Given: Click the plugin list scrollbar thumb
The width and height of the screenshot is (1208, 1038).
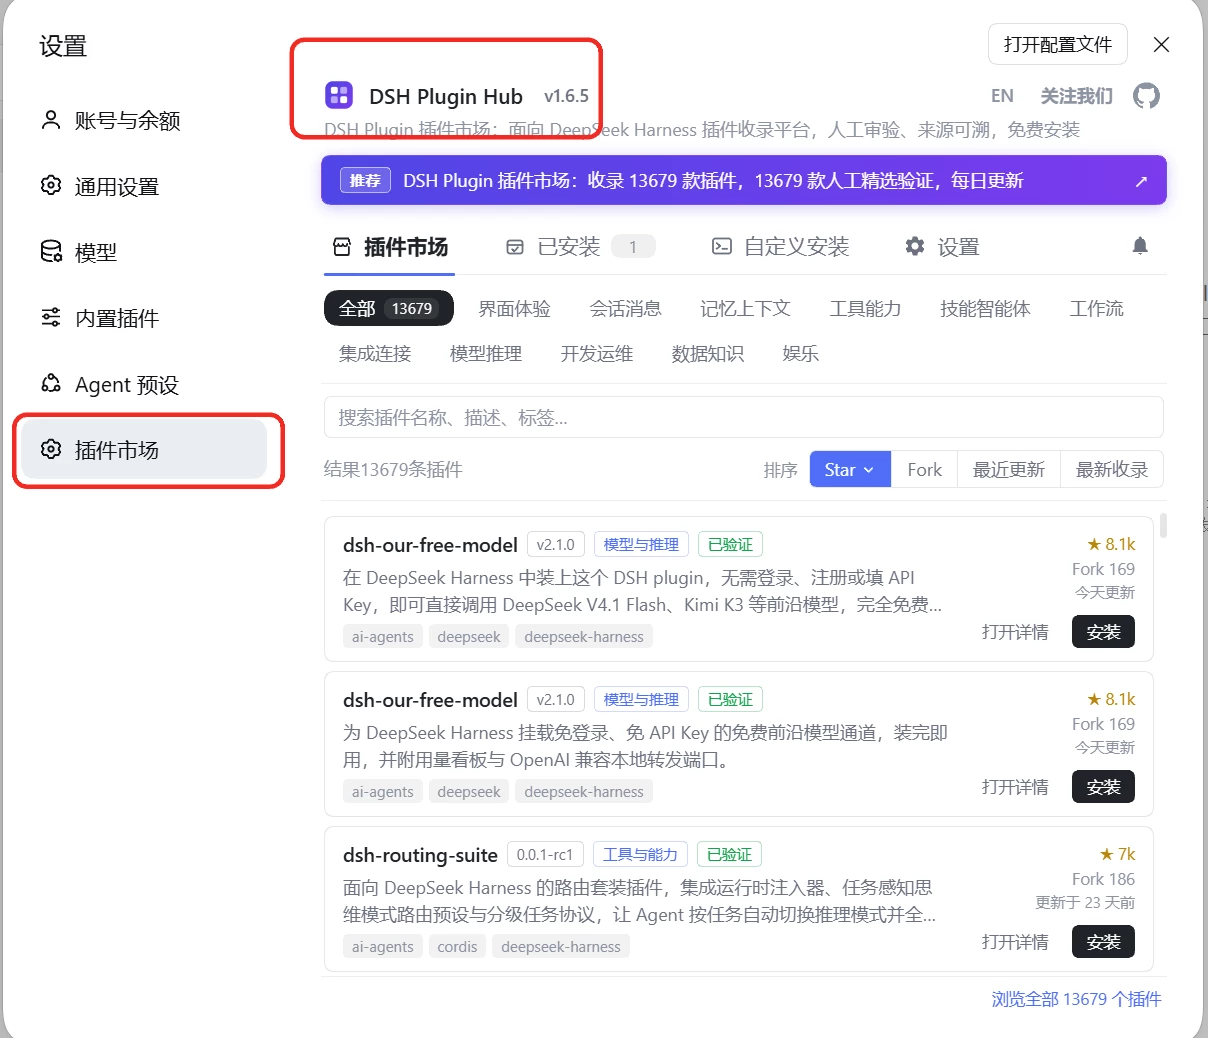Looking at the screenshot, I should pos(1163,525).
